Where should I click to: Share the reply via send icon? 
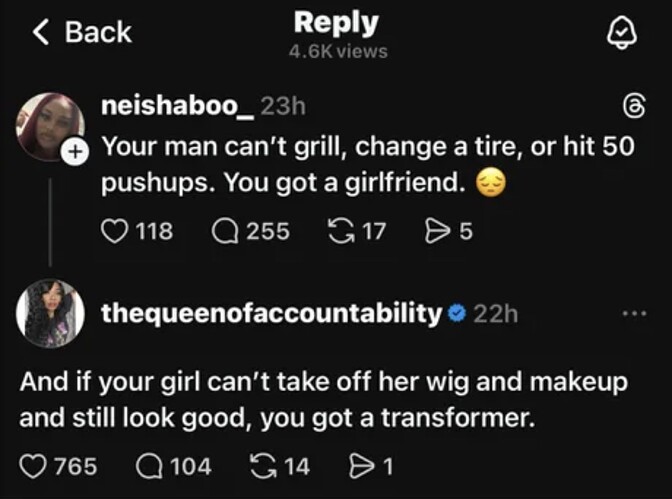(x=362, y=466)
